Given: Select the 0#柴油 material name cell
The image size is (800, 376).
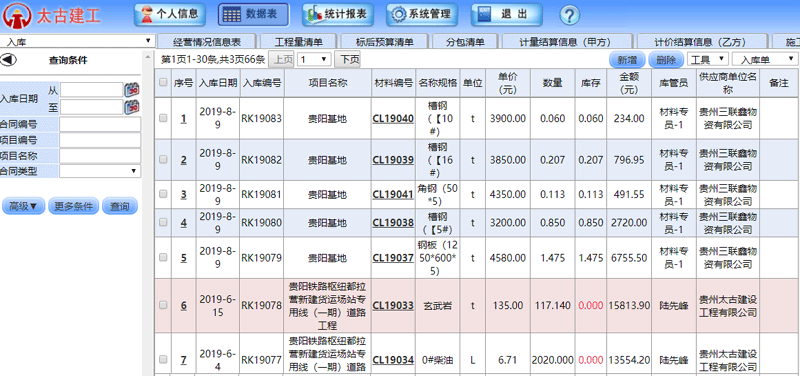Looking at the screenshot, I should click(x=438, y=360).
